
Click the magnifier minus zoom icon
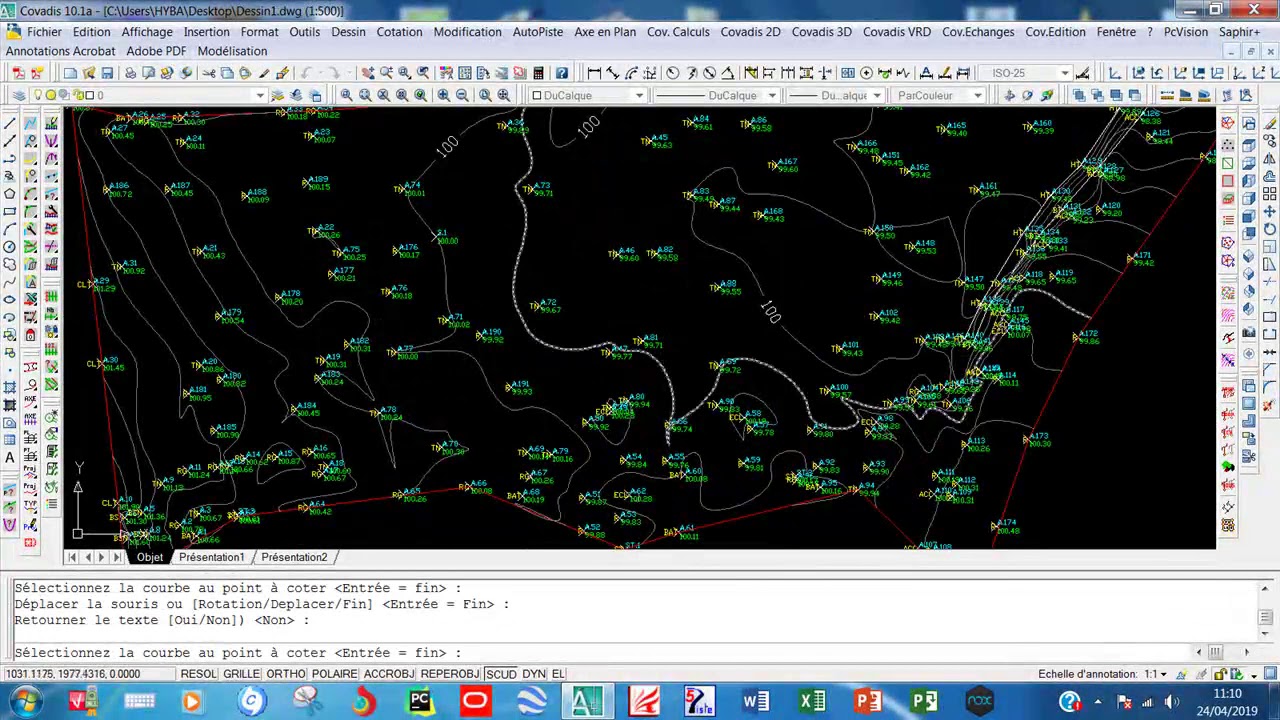462,95
